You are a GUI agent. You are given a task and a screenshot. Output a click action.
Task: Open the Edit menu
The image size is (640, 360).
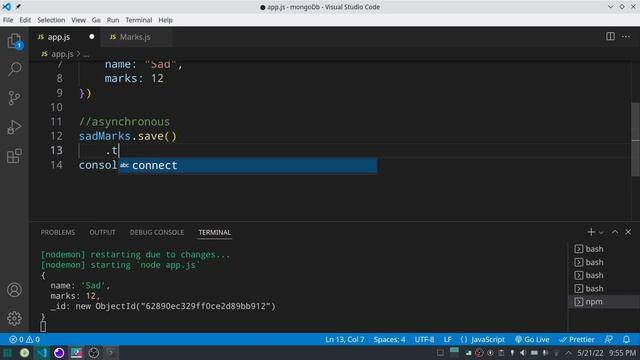click(x=25, y=20)
